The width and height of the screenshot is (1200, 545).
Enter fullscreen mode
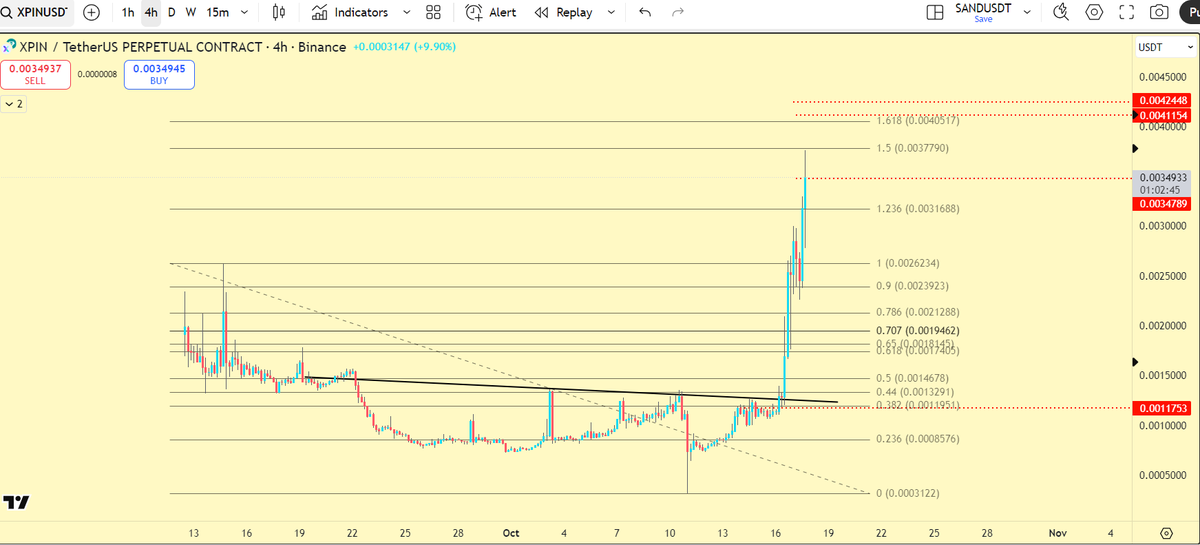point(1128,12)
